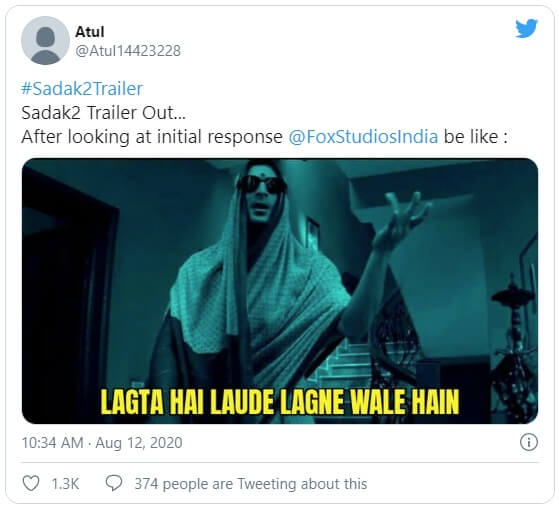This screenshot has height=508, width=559.
Task: Click the Aug 12, 2020 date
Action: click(139, 443)
